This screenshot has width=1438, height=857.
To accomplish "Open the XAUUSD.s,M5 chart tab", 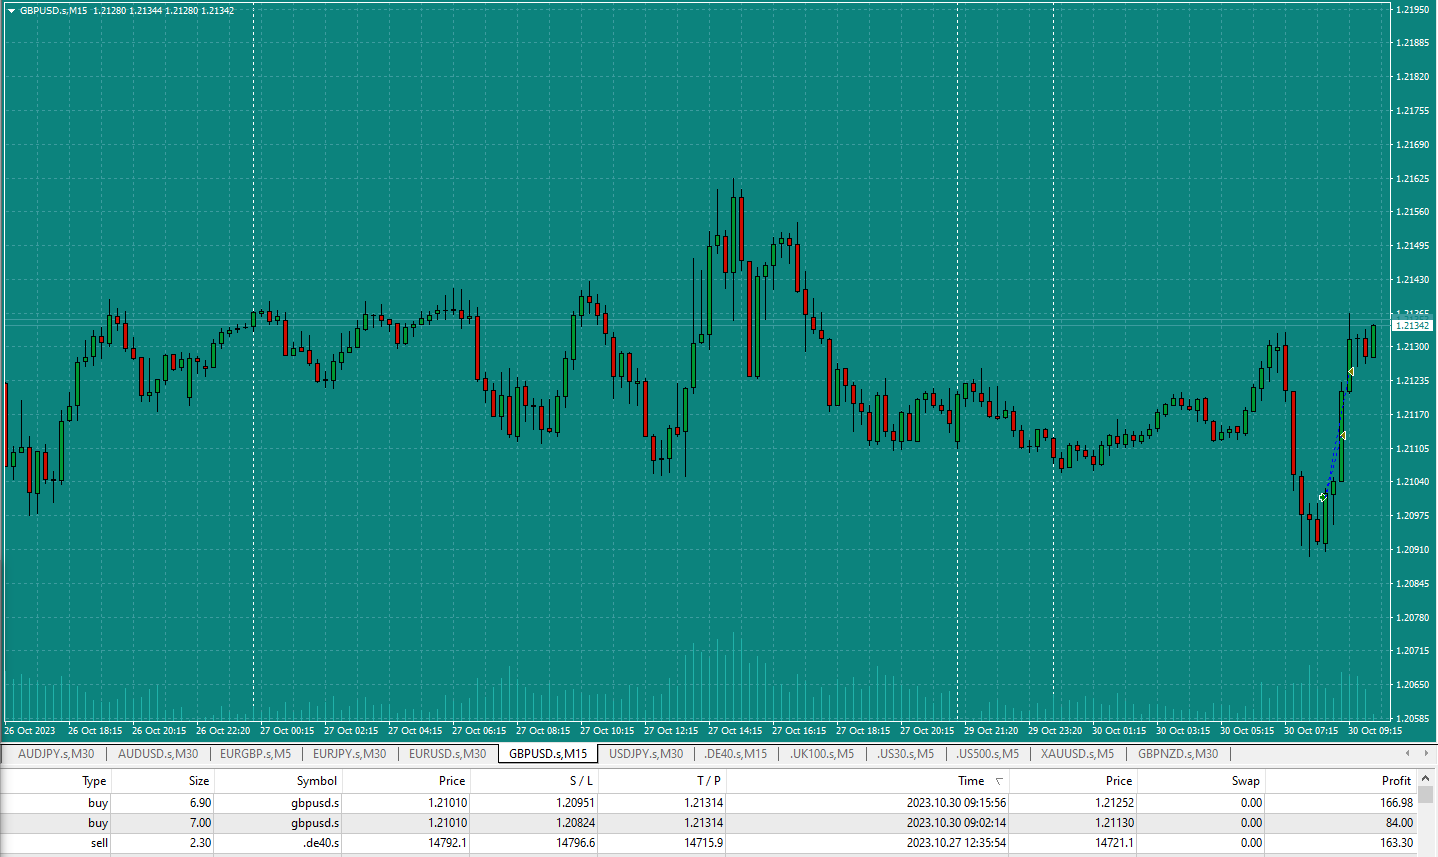I will pos(1077,754).
